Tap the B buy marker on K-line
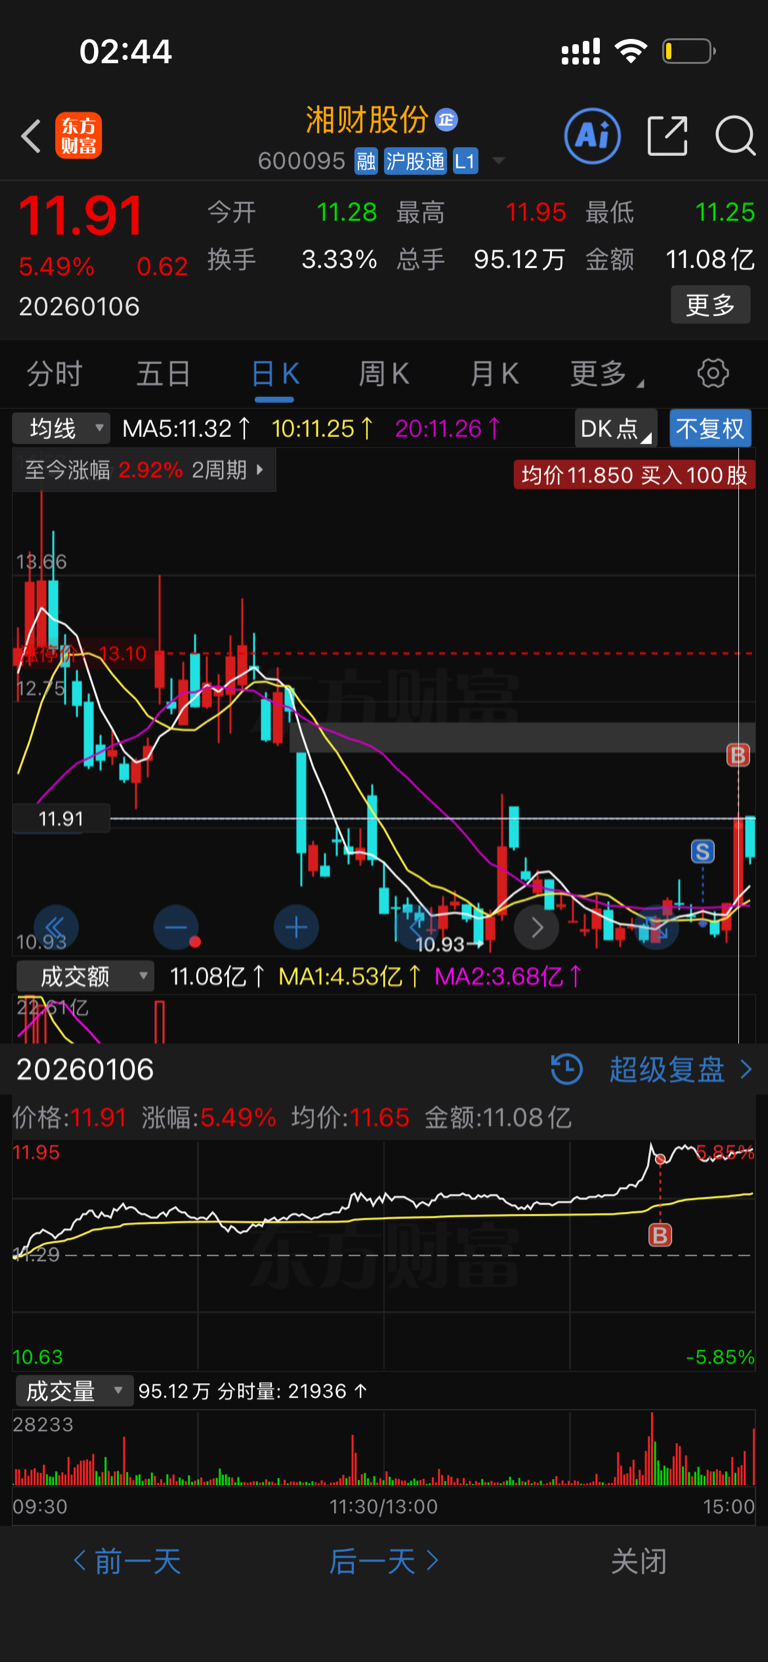This screenshot has height=1663, width=768. pyautogui.click(x=738, y=755)
